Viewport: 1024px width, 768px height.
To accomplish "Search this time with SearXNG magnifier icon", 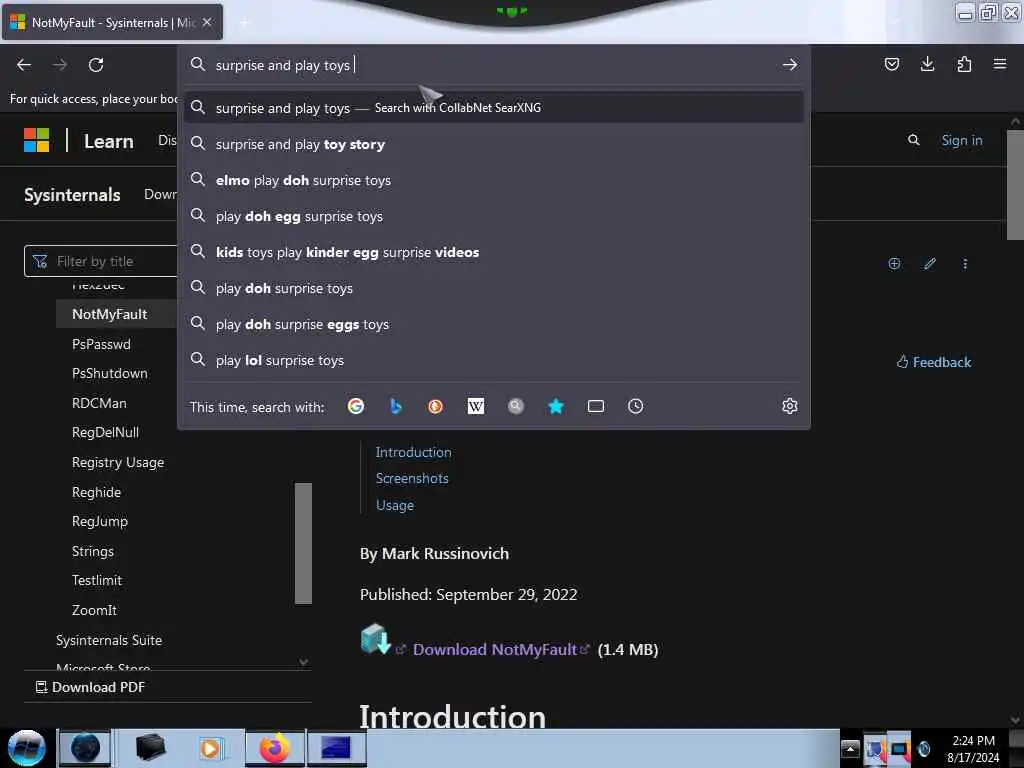I will click(x=516, y=406).
